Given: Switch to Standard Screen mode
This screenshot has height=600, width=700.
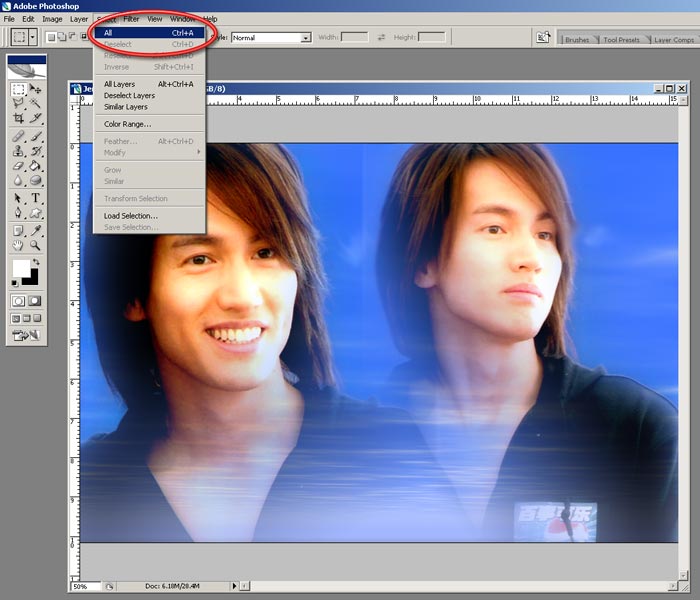Looking at the screenshot, I should tap(16, 318).
